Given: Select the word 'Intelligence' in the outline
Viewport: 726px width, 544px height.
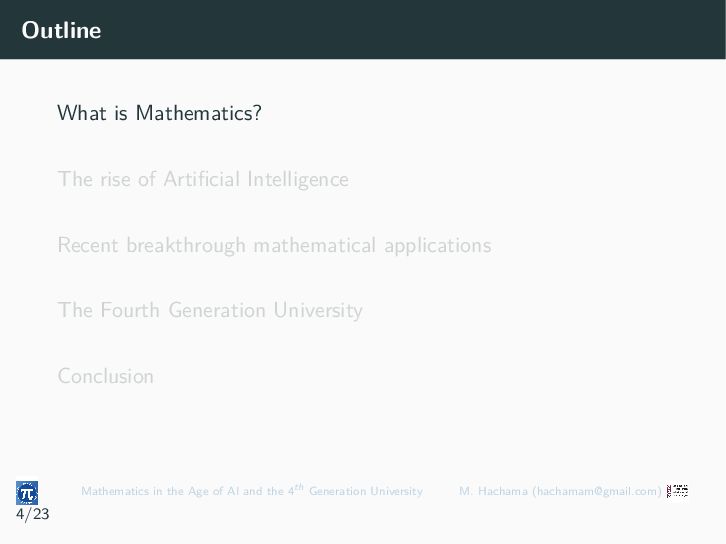Looking at the screenshot, I should (298, 180).
